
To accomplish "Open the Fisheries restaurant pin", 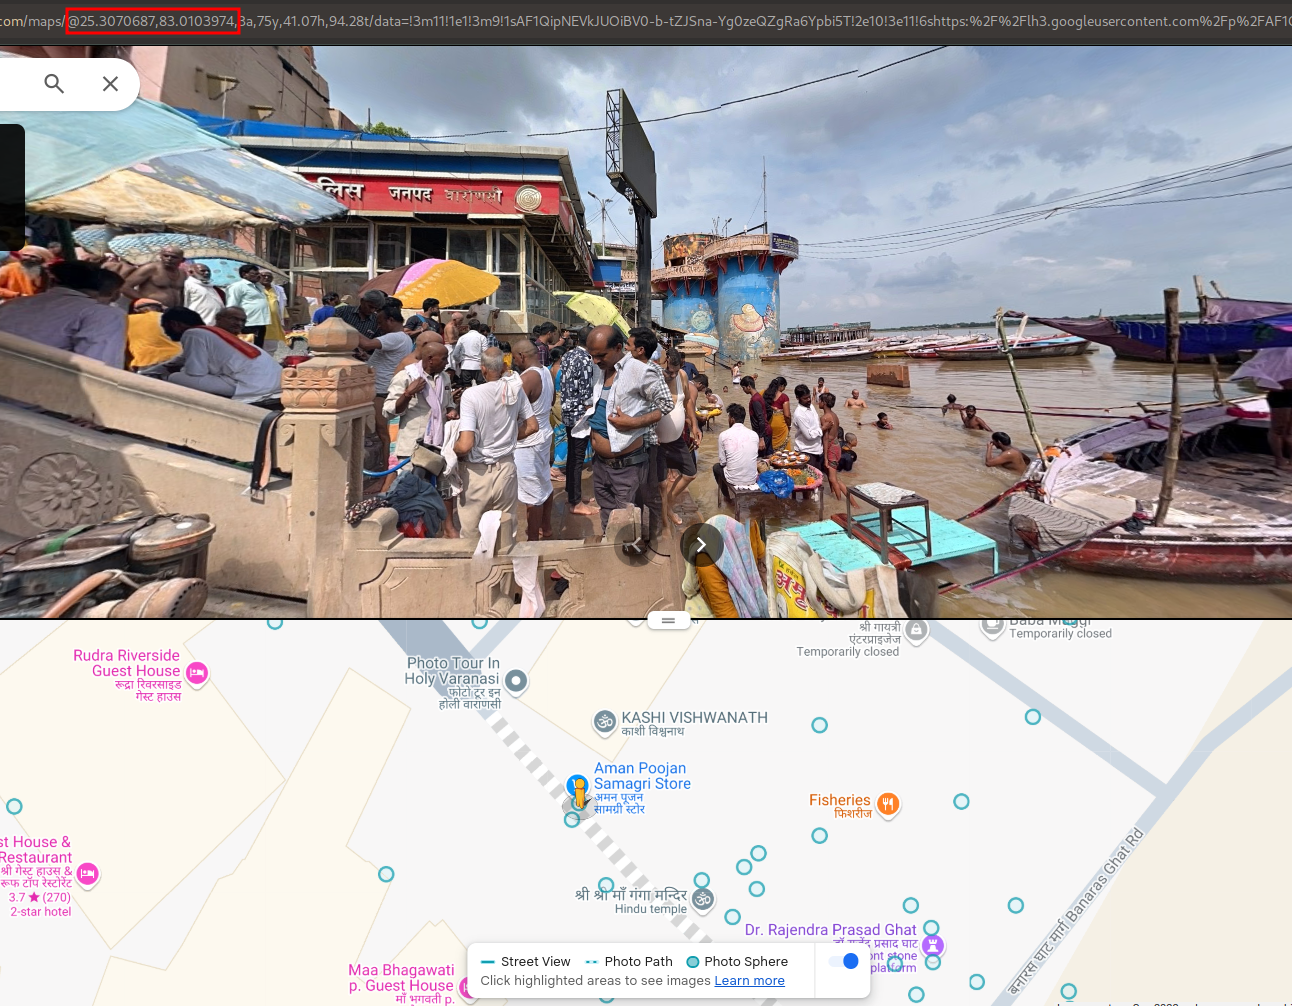I will coord(888,803).
